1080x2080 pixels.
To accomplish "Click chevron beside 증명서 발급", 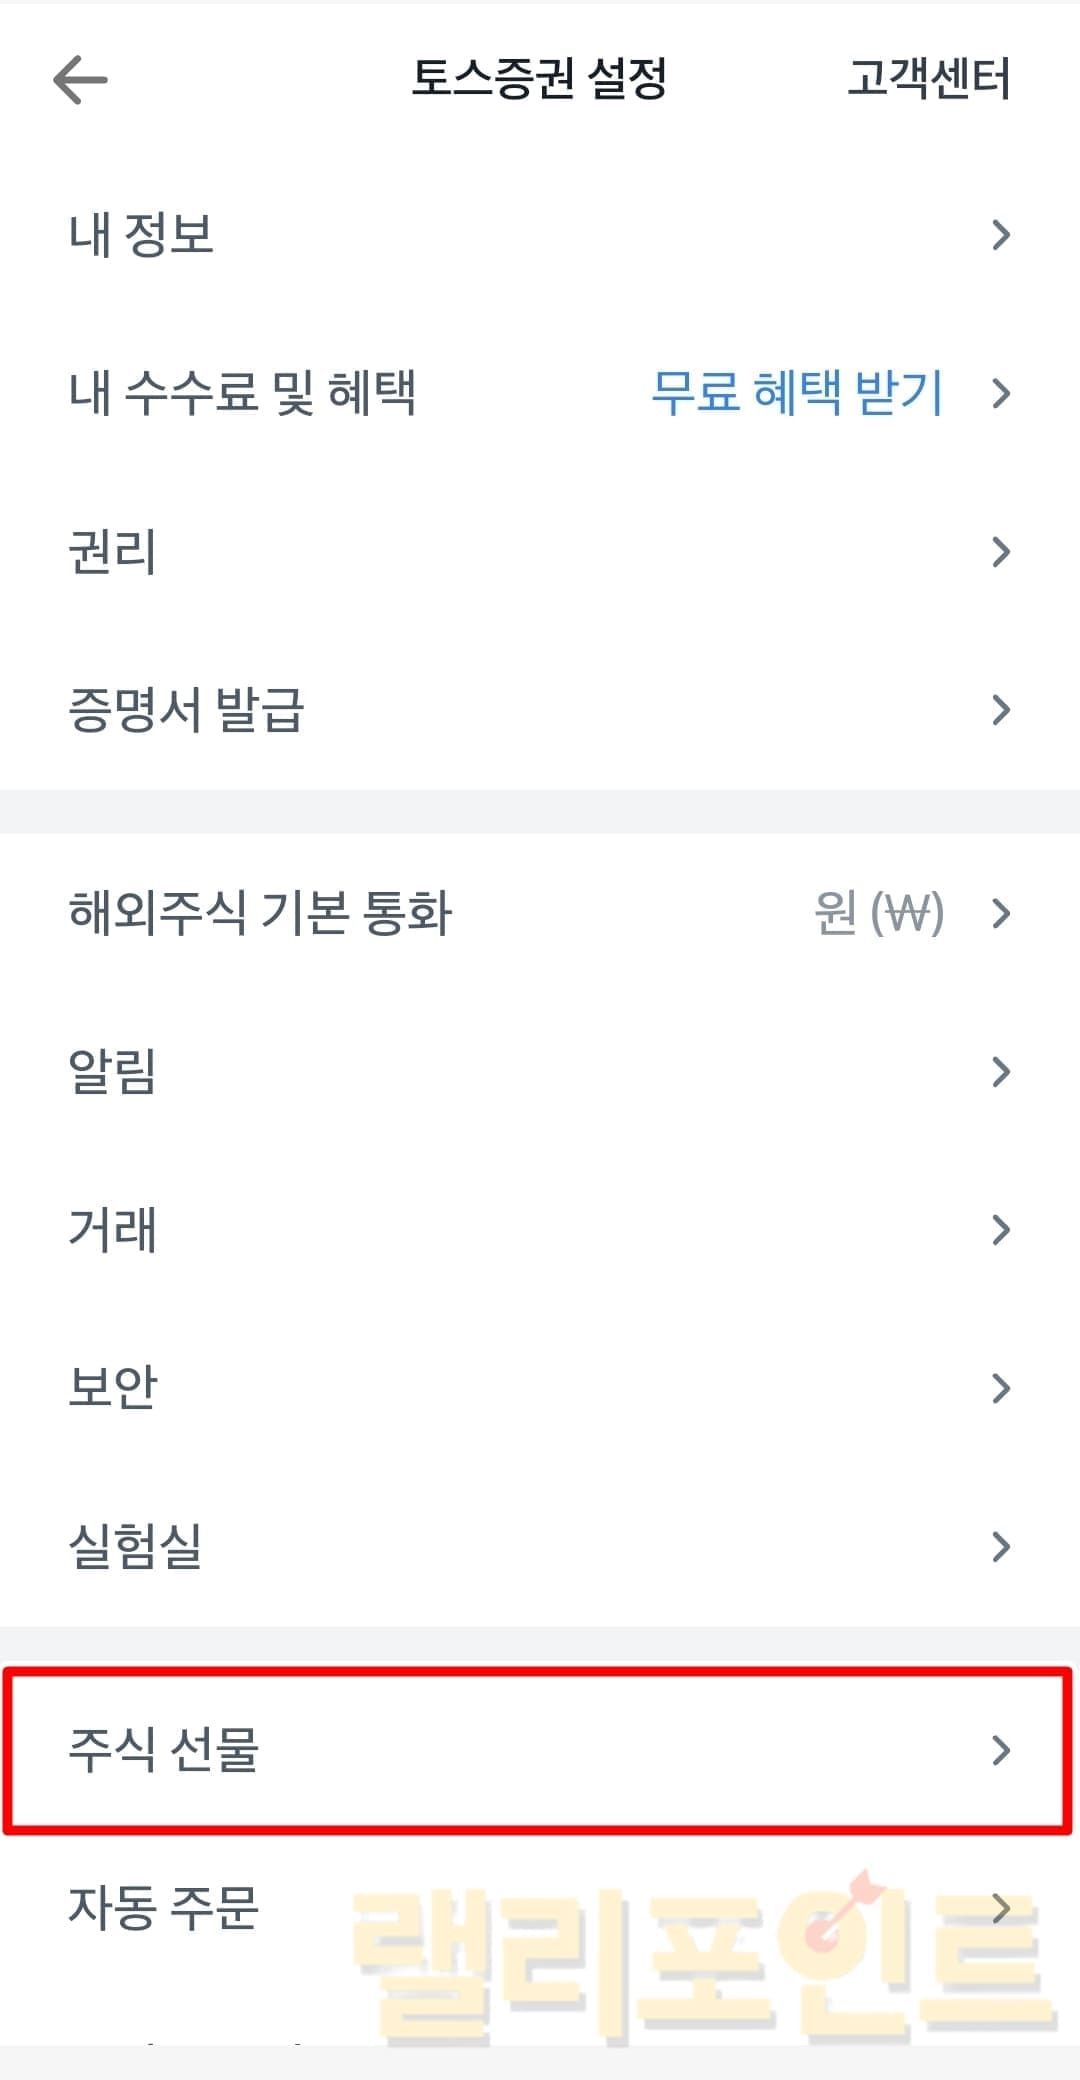I will tap(1000, 709).
